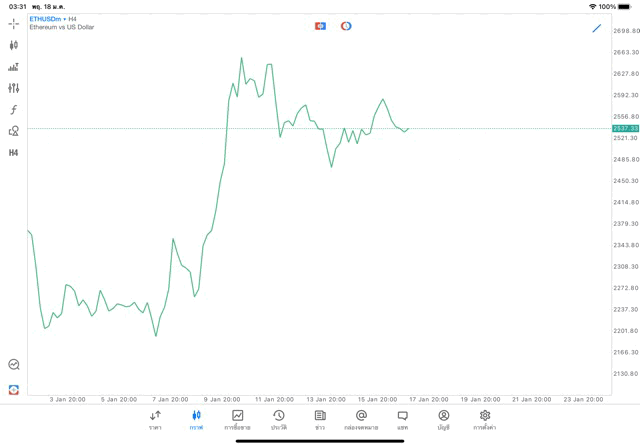Viewport: 640px width, 447px height.
Task: Open the การตั้งค่า (Settings) tab
Action: [x=485, y=419]
